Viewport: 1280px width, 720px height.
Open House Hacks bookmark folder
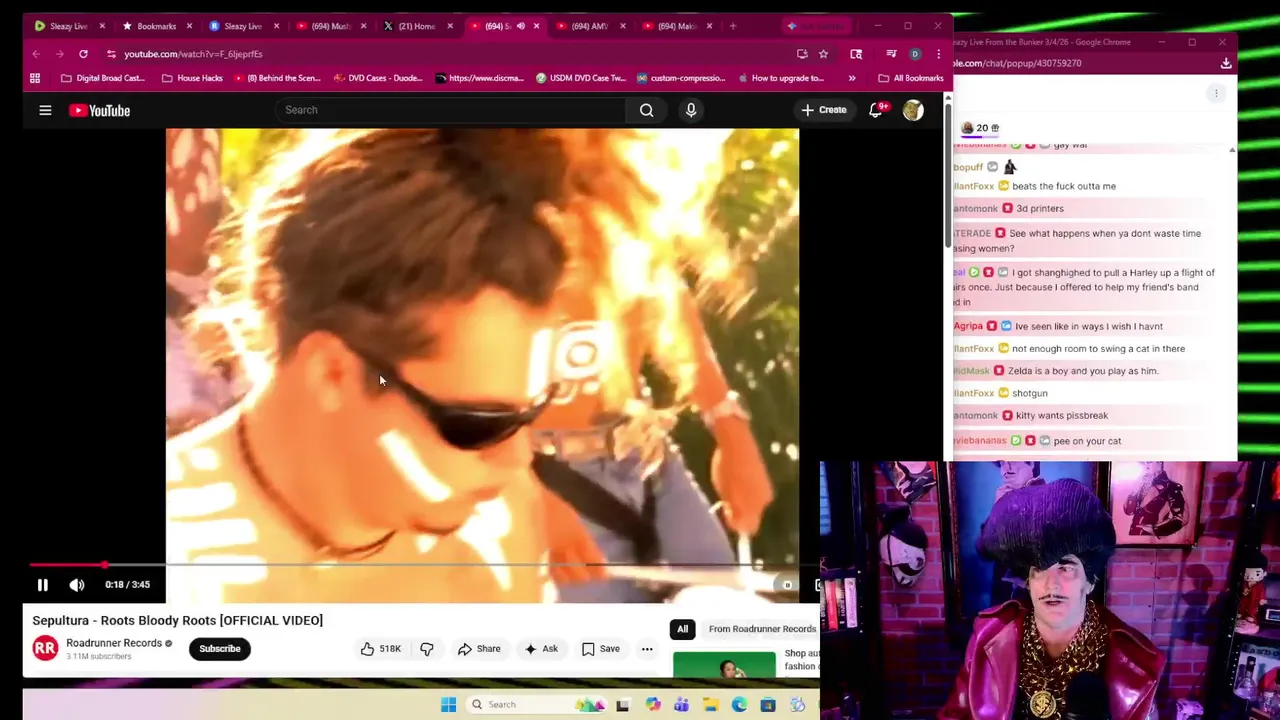pyautogui.click(x=191, y=78)
